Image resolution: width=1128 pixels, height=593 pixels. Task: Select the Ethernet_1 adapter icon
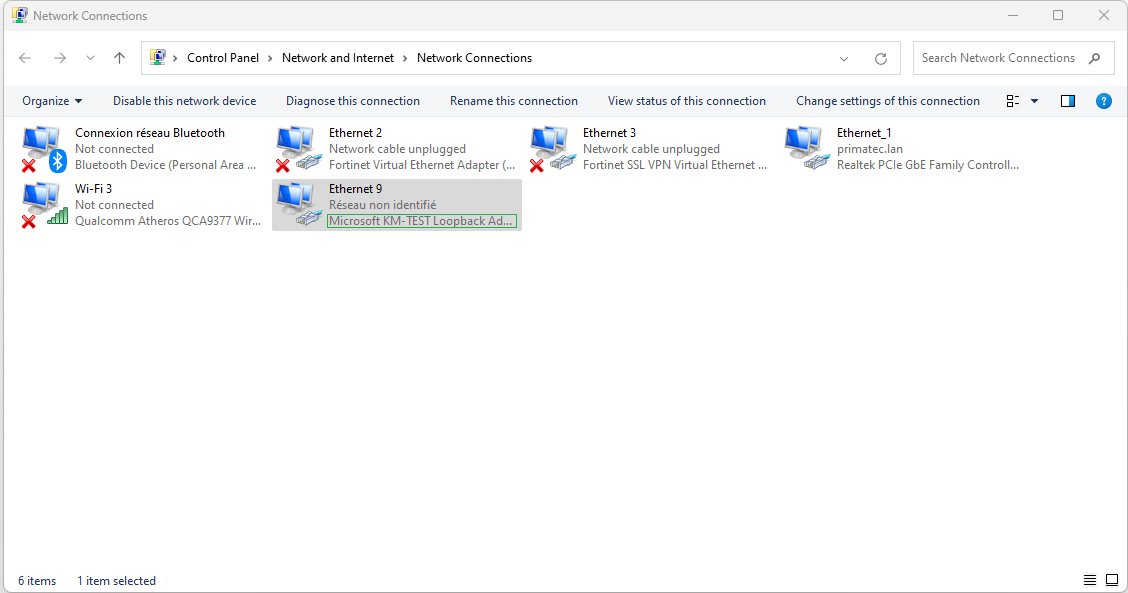[805, 148]
